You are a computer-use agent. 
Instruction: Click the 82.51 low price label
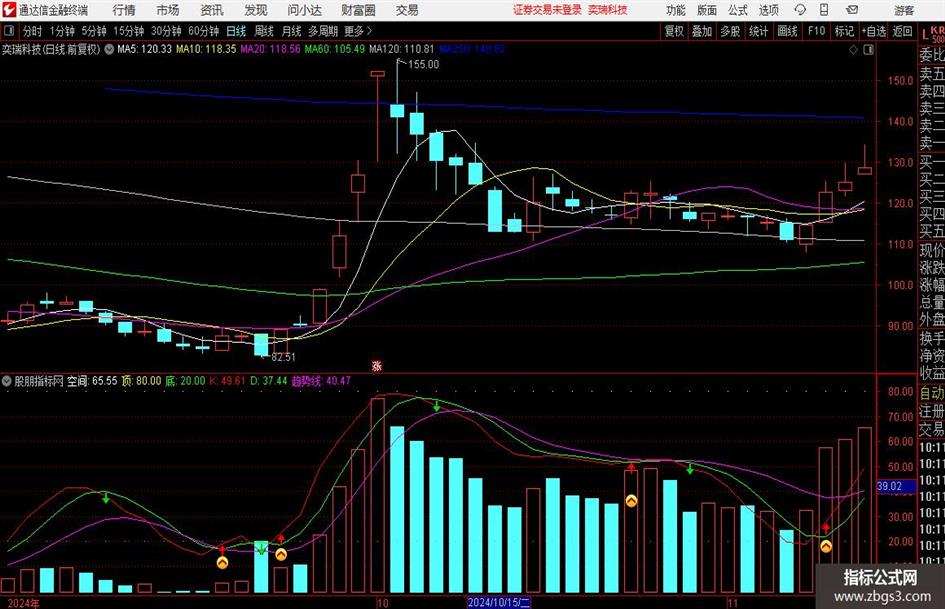[x=283, y=357]
